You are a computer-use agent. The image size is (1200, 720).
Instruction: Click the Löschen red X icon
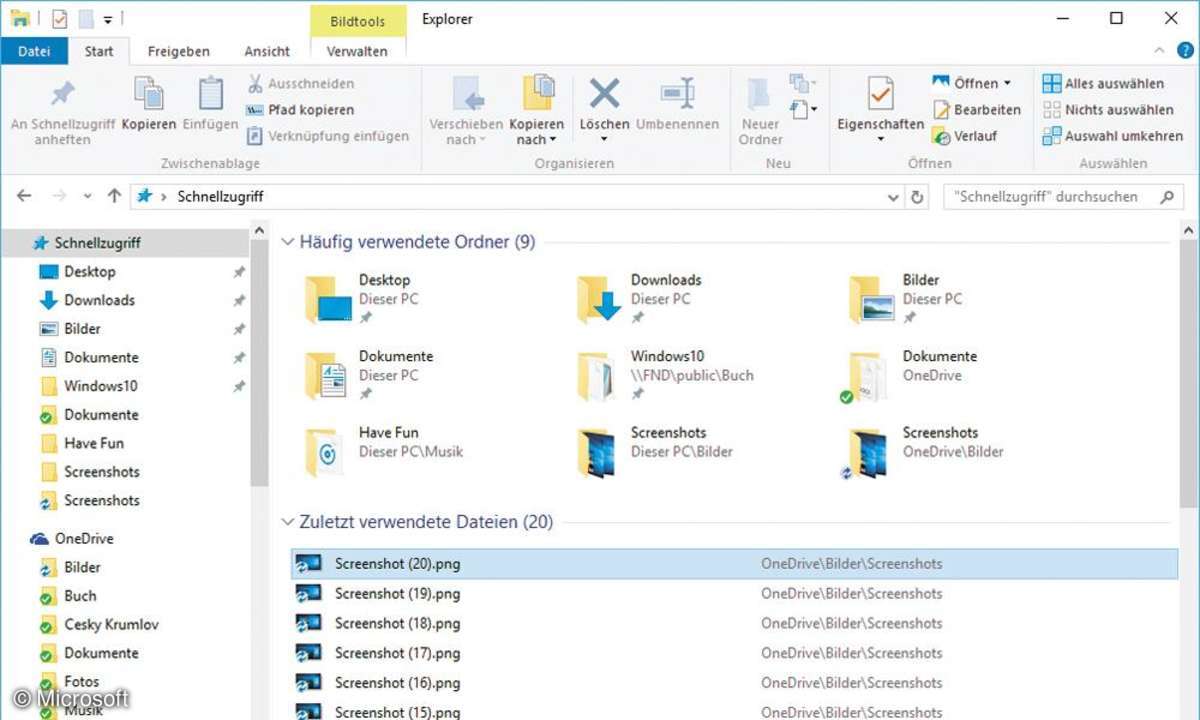tap(604, 94)
